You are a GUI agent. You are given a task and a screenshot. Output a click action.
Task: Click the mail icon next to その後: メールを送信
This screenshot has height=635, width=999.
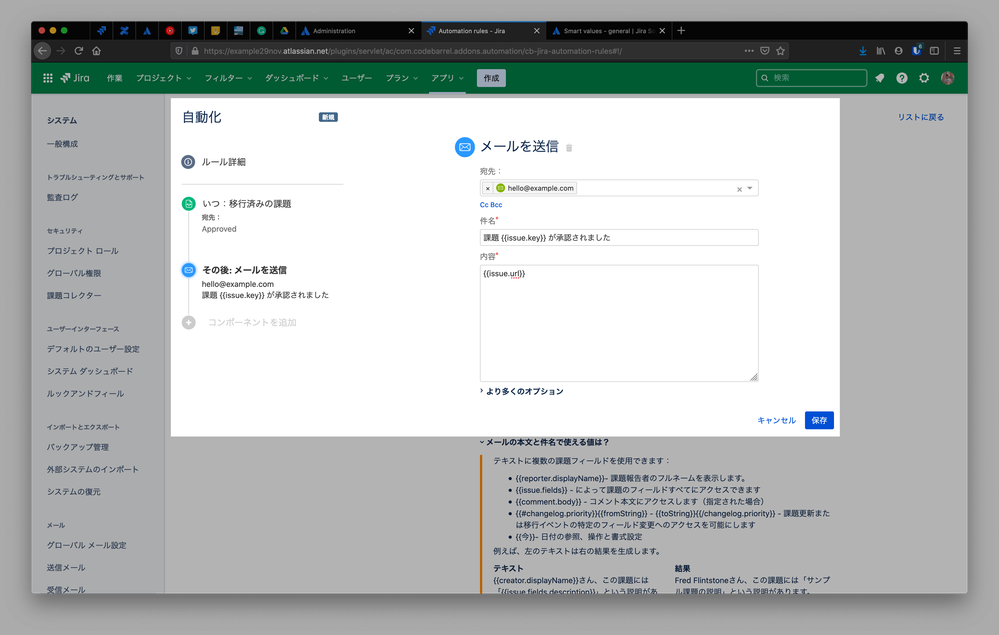point(189,270)
